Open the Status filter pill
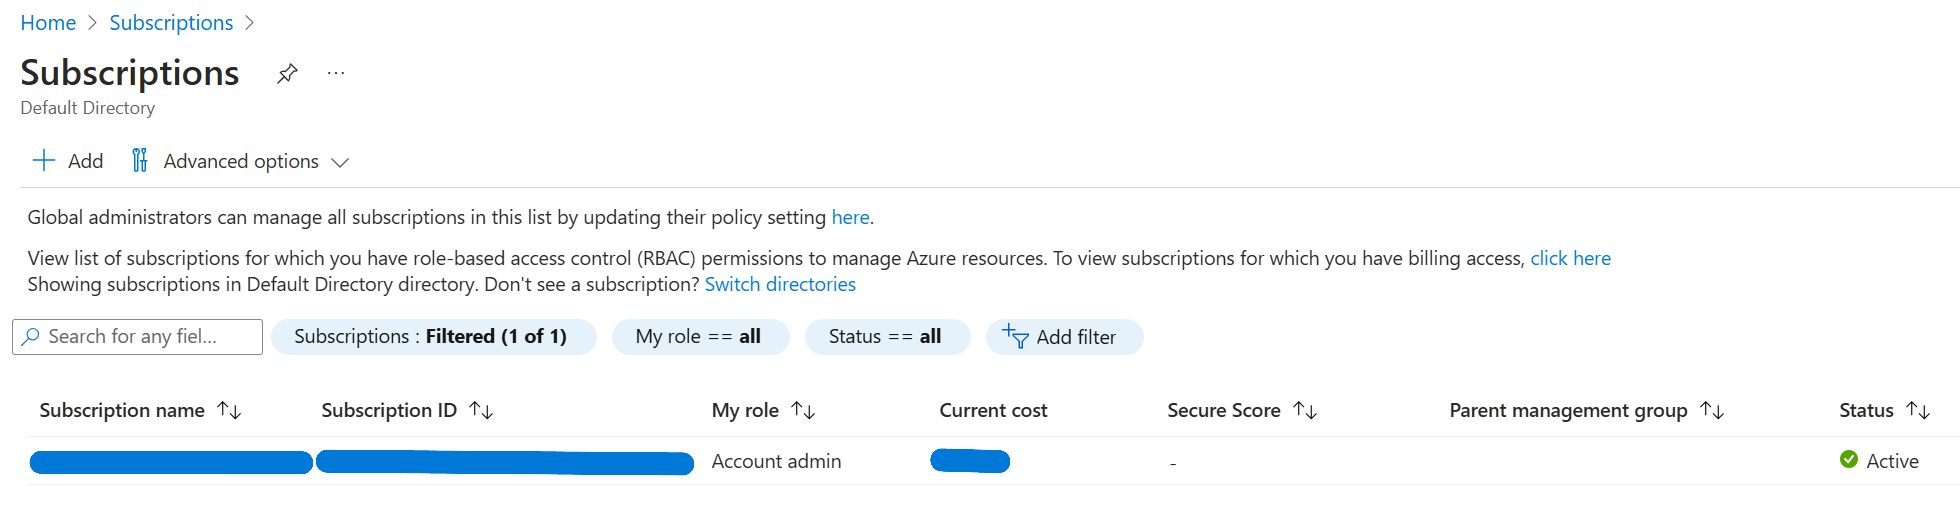The width and height of the screenshot is (1960, 520). point(886,337)
